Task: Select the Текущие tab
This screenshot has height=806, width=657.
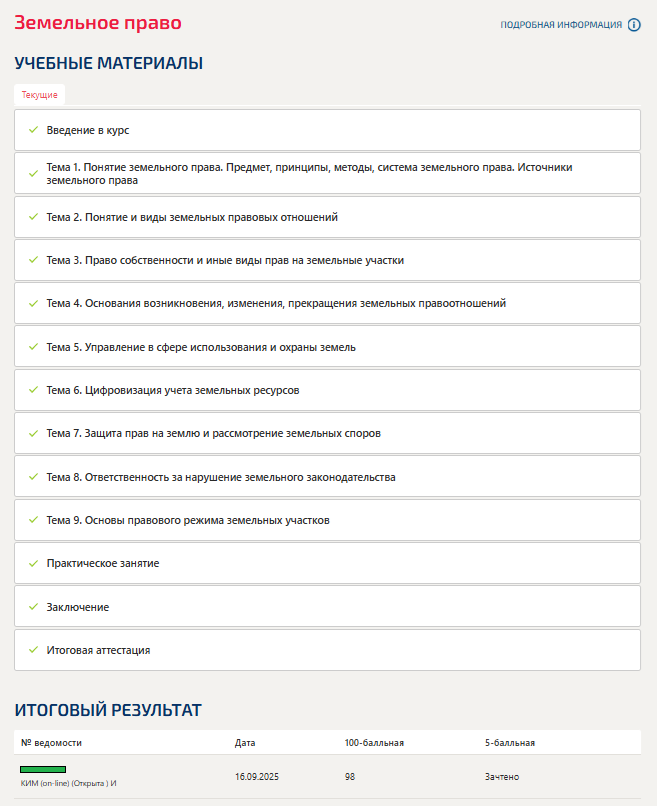Action: tap(40, 95)
